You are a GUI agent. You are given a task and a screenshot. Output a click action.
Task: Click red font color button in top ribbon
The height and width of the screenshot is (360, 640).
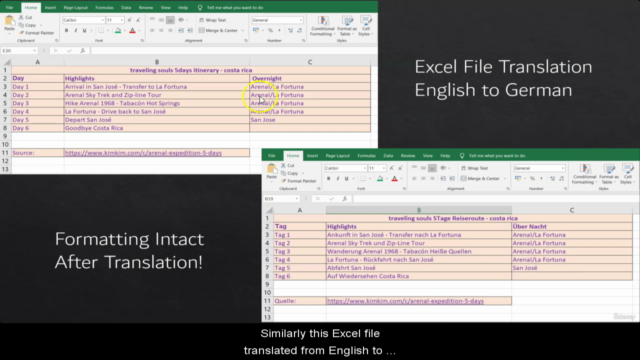[x=132, y=31]
